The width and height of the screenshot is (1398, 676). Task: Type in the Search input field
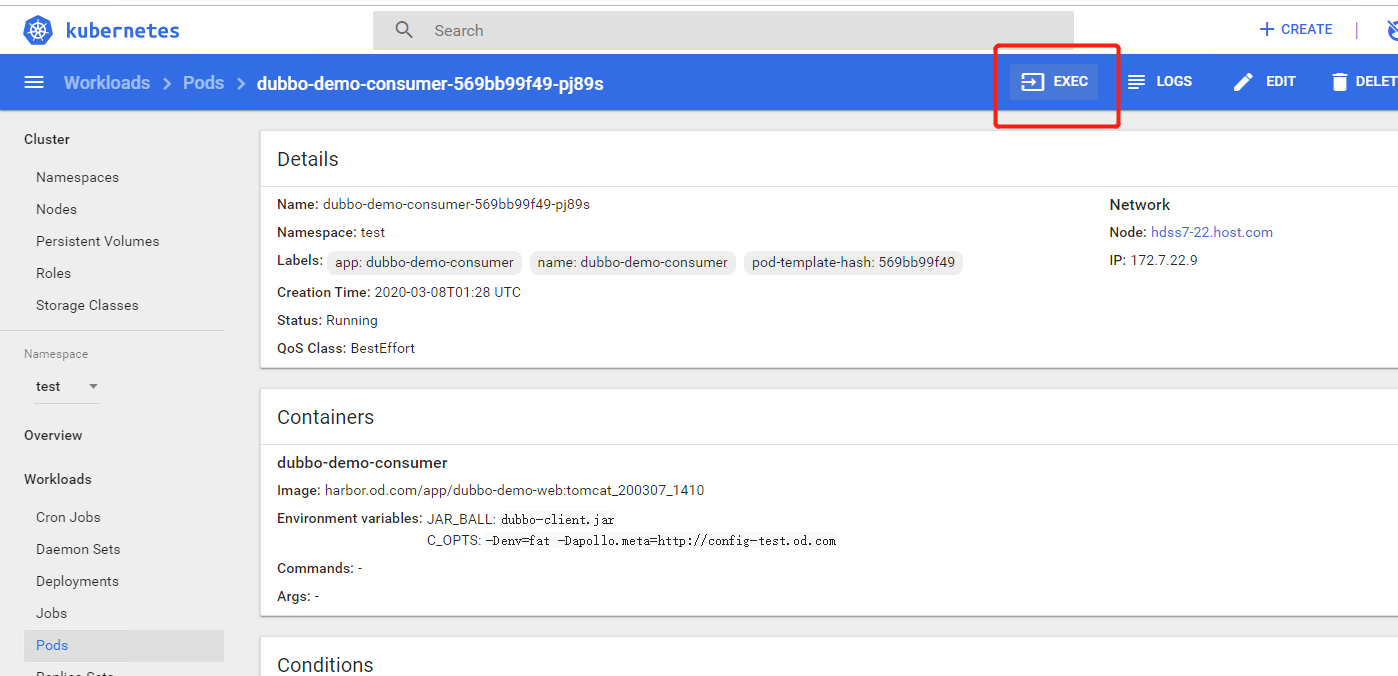pyautogui.click(x=740, y=31)
